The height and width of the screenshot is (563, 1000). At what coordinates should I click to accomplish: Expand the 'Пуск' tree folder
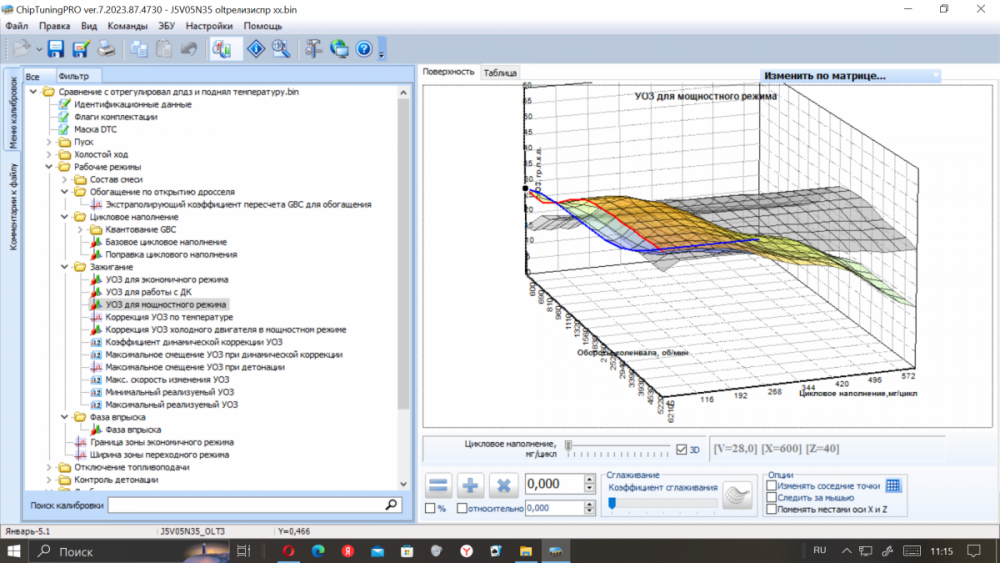pyautogui.click(x=51, y=142)
